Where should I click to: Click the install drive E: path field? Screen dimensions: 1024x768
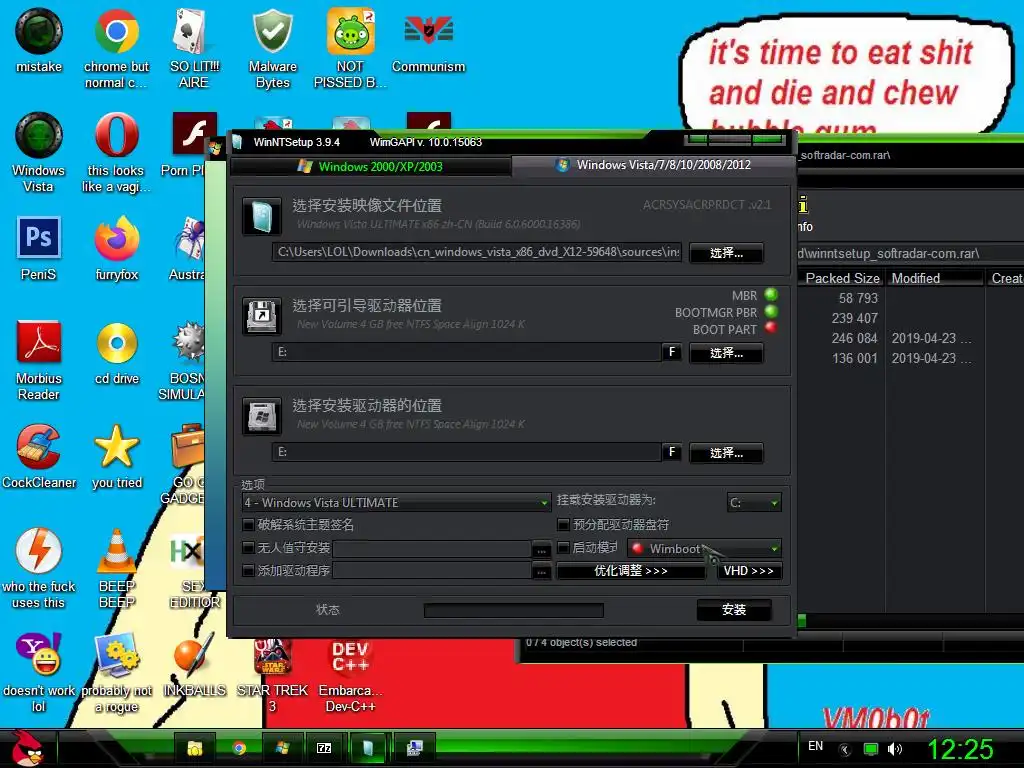466,452
